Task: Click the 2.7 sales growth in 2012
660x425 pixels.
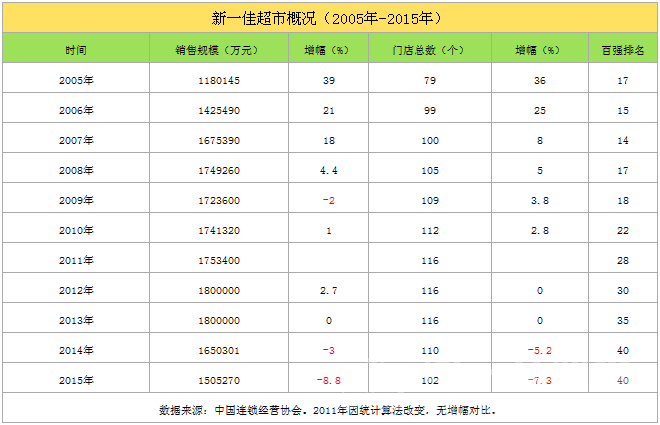Action: pyautogui.click(x=328, y=290)
